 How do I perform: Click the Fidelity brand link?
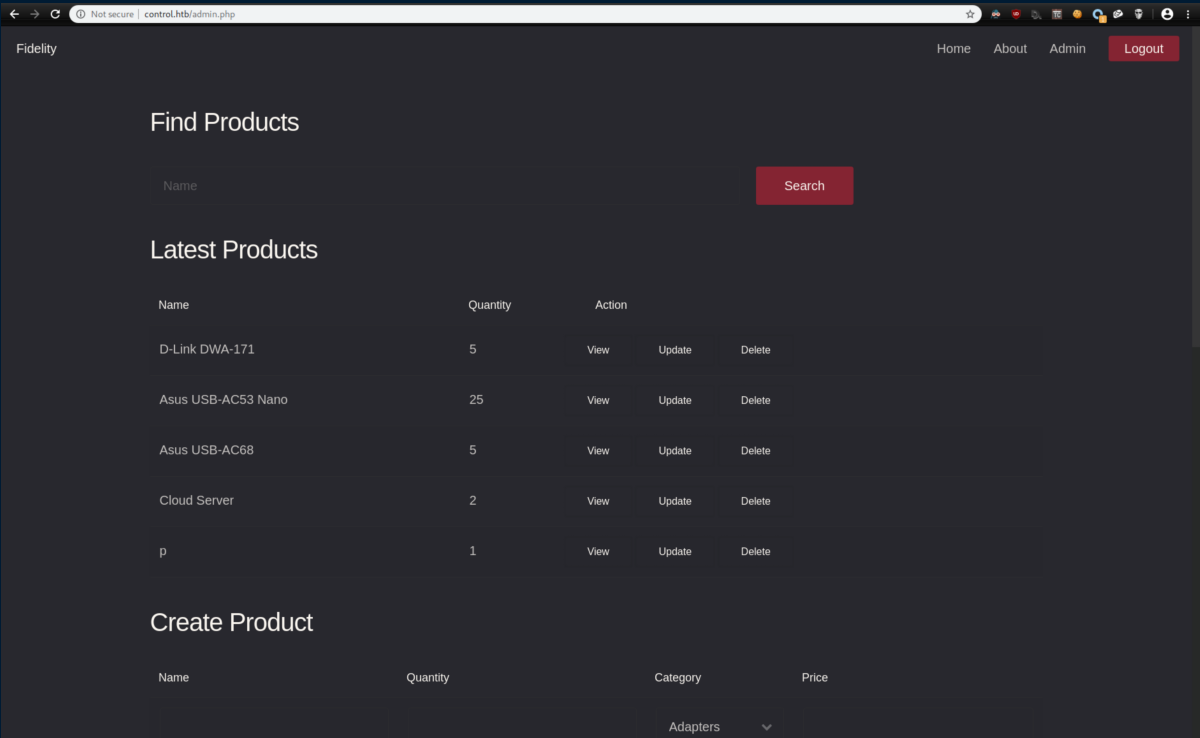click(x=36, y=48)
